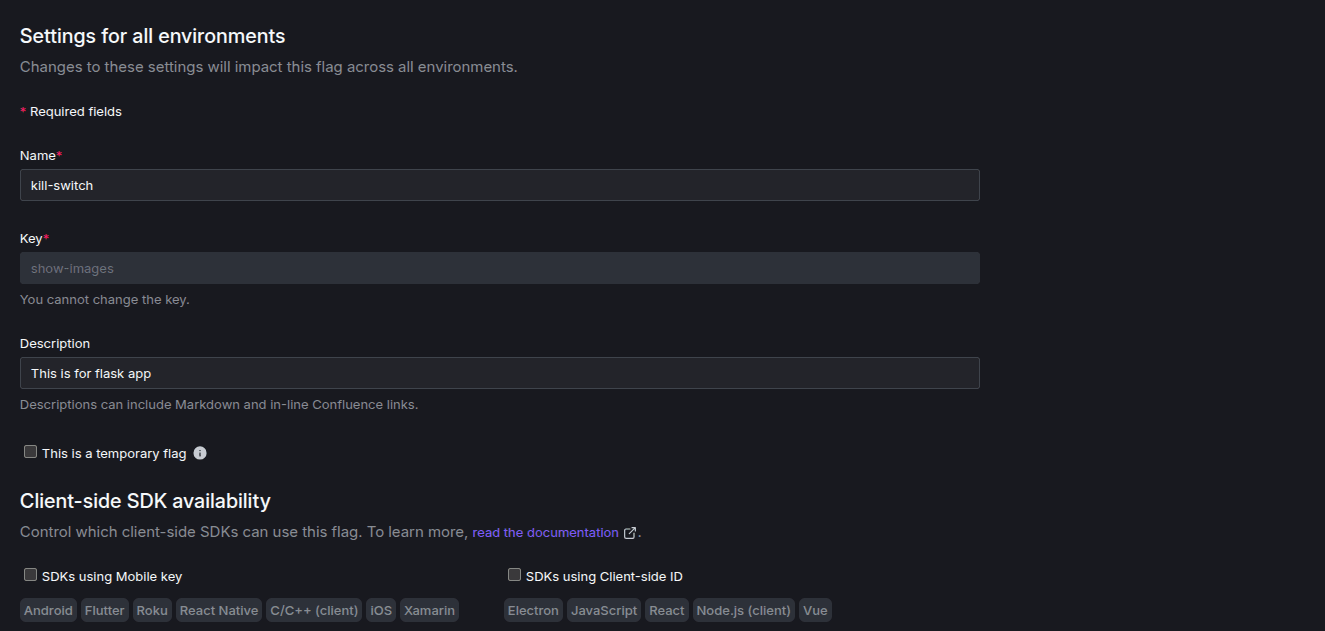Click the Vue SDK tag
Viewport: 1325px width, 631px height.
815,610
